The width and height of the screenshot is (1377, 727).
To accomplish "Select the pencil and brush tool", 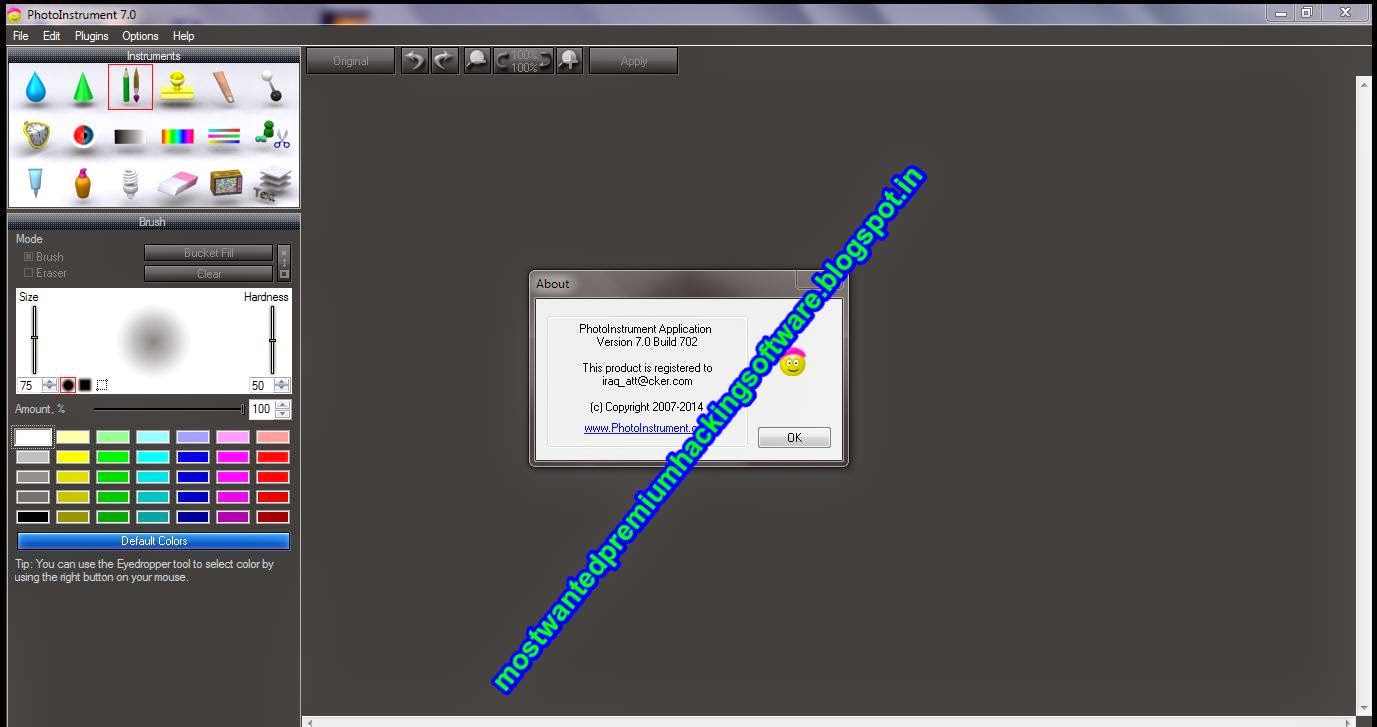I will [x=130, y=87].
